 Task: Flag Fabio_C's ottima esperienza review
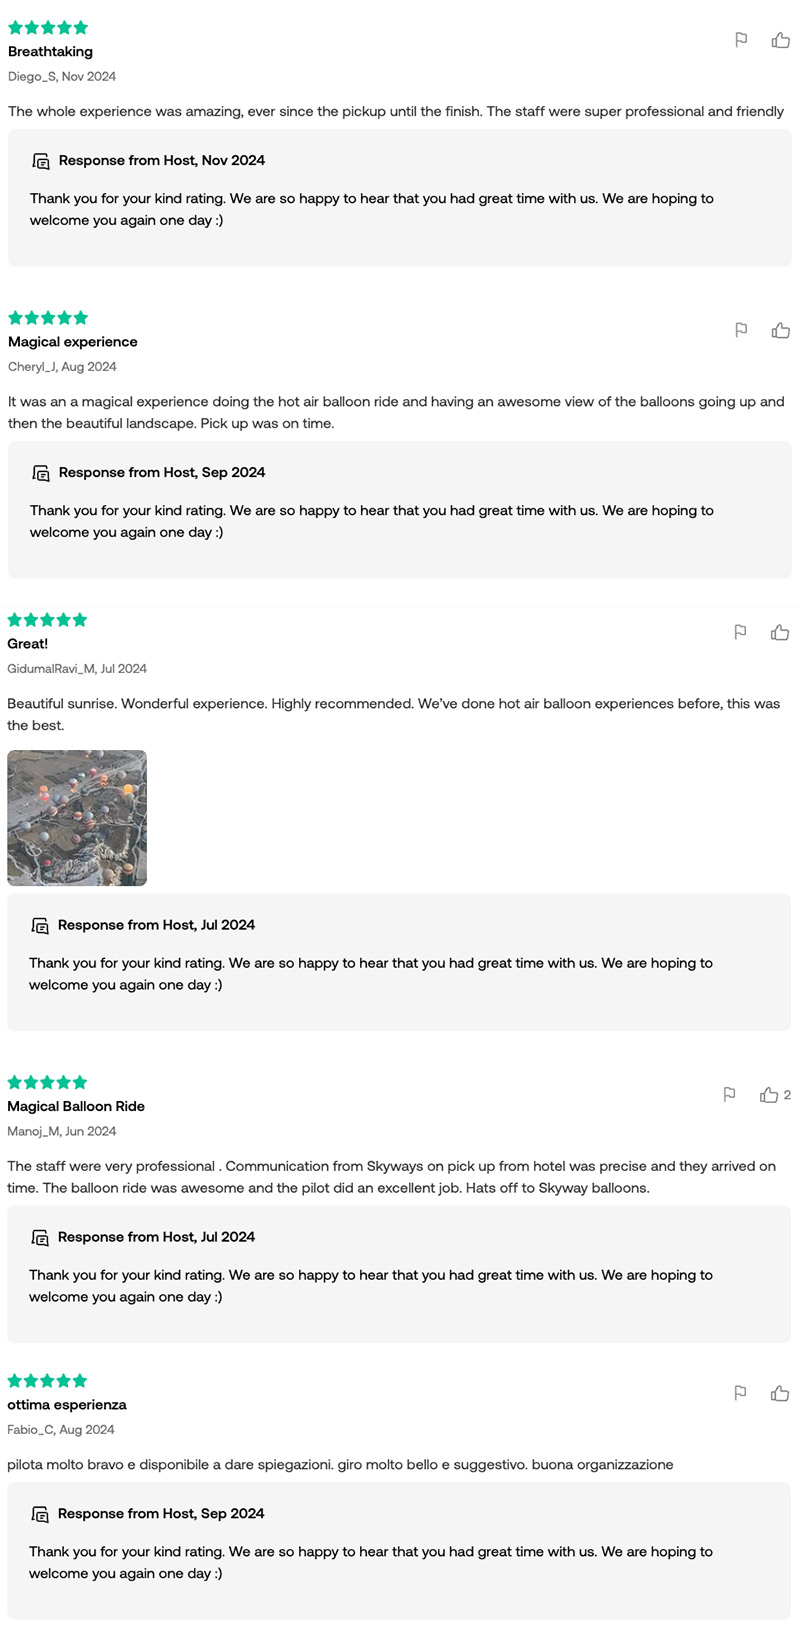(x=740, y=1393)
